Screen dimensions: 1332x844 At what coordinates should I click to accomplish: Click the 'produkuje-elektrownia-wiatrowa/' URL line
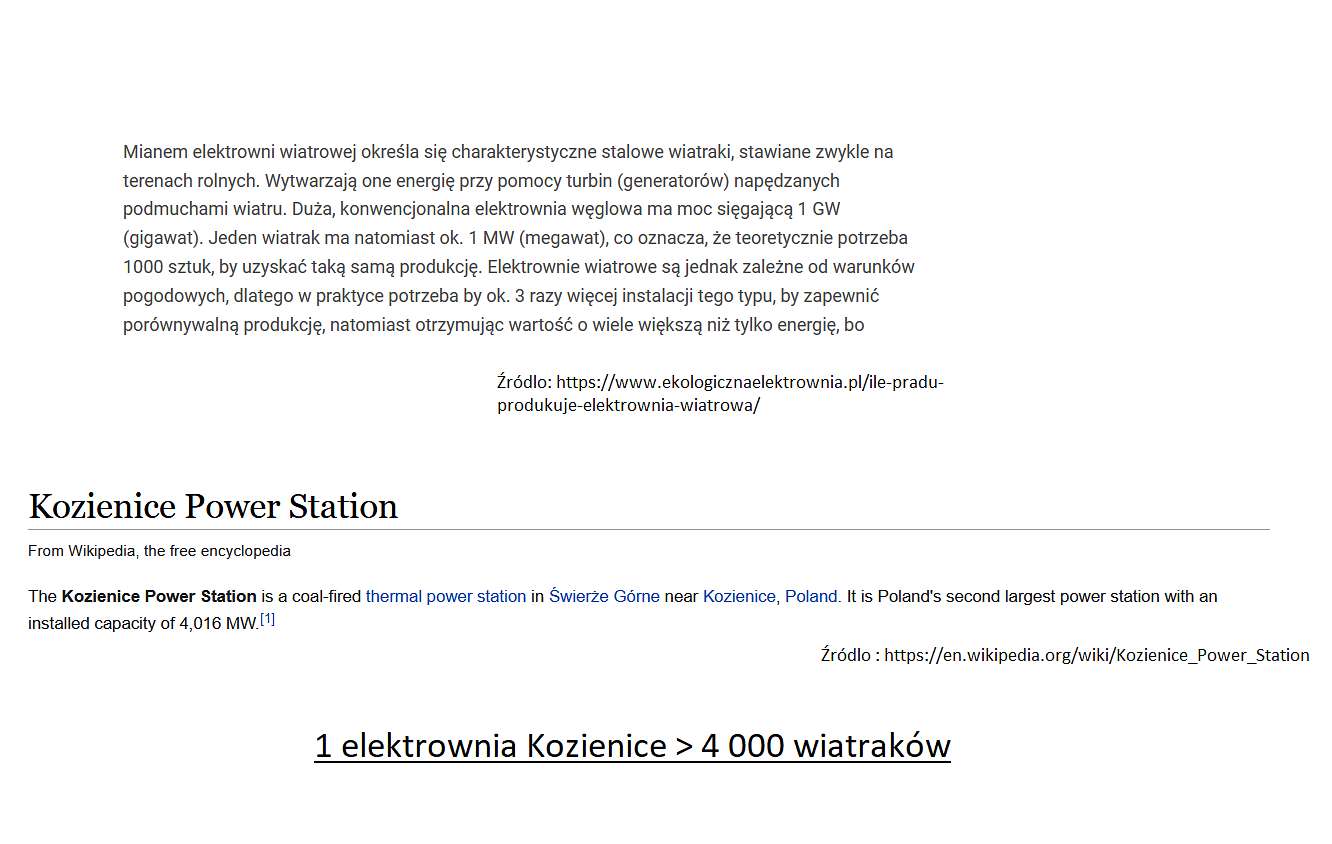click(x=629, y=406)
